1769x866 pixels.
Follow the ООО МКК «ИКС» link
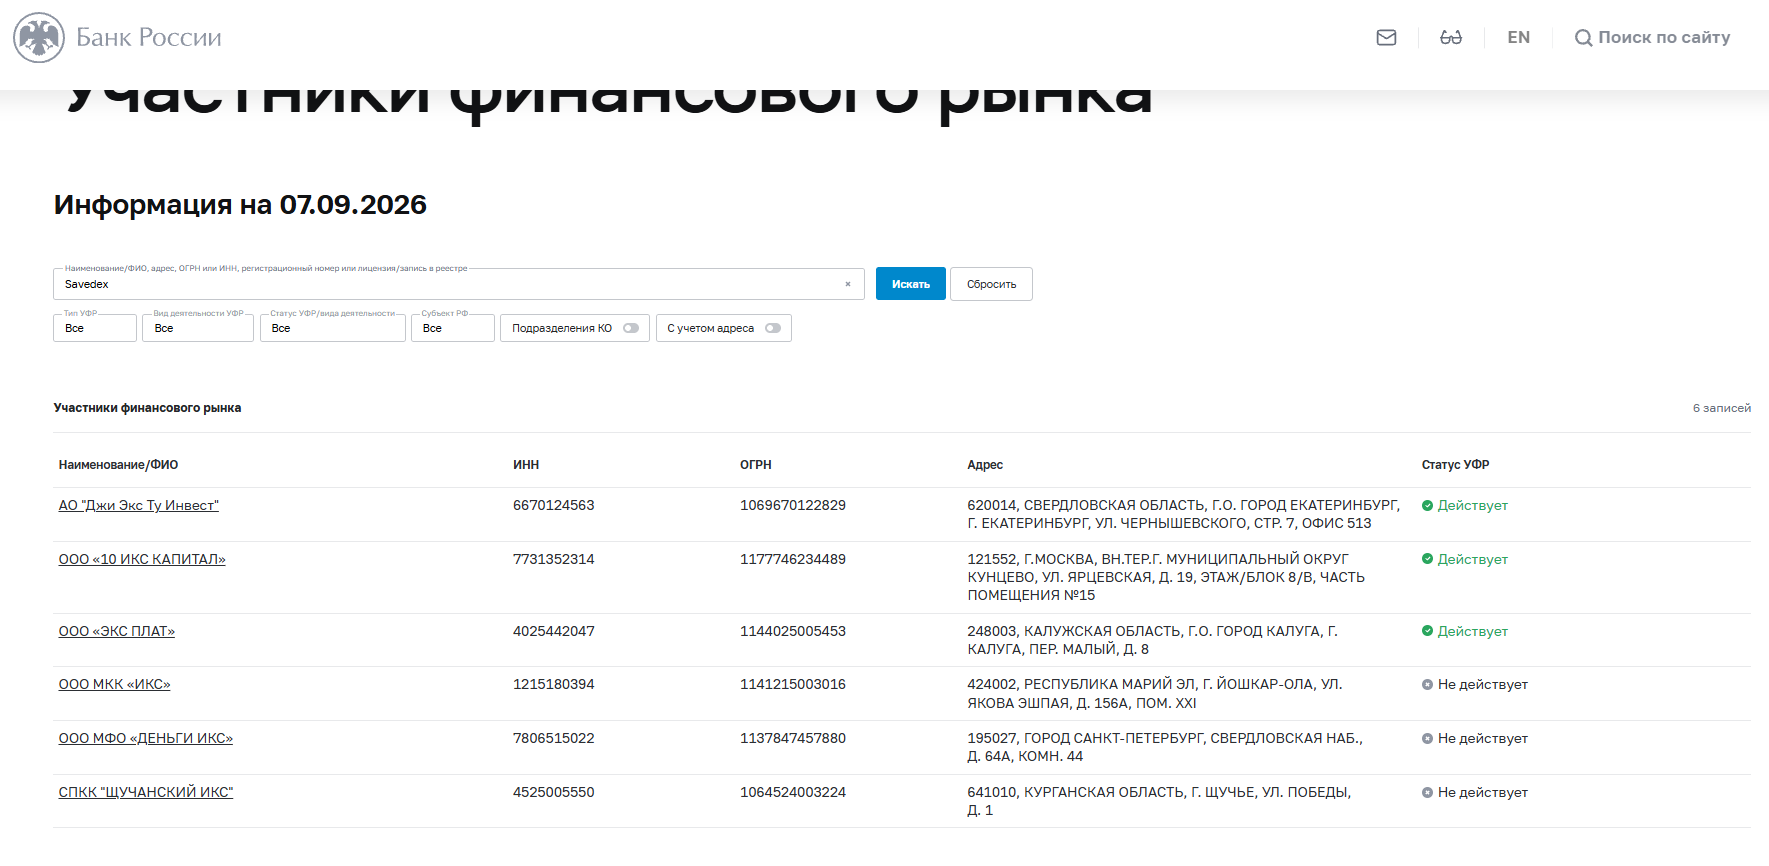pos(115,685)
